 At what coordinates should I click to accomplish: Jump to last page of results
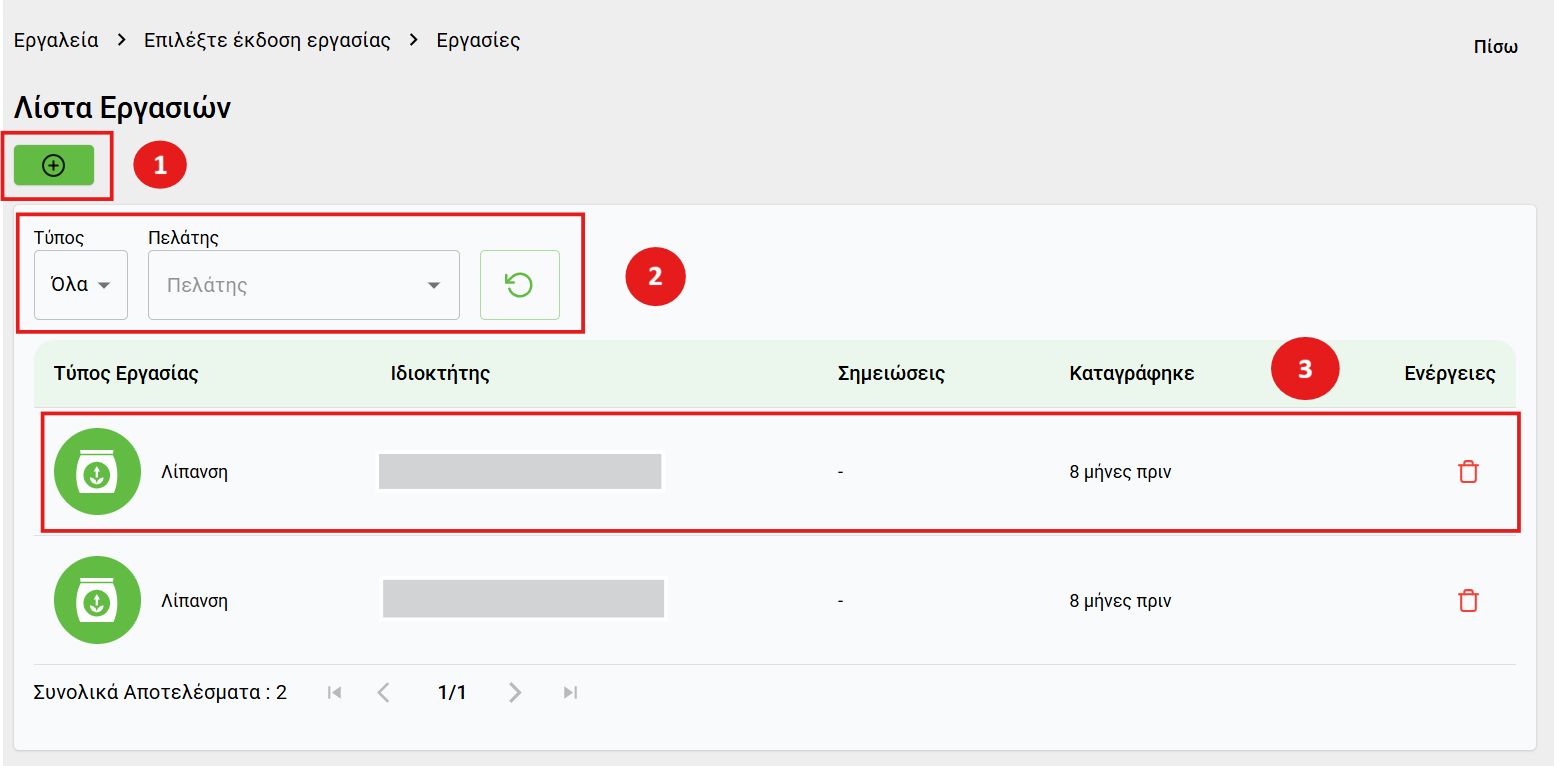click(570, 692)
